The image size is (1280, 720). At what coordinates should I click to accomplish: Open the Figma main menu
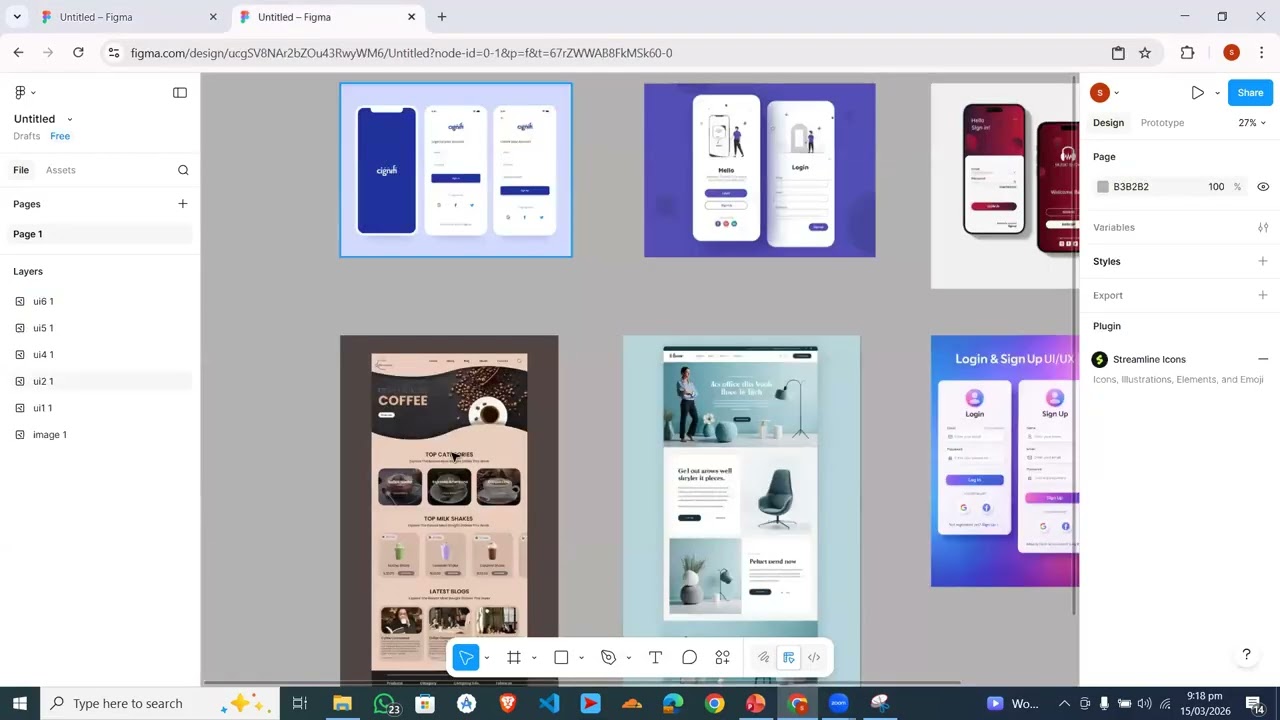click(x=24, y=93)
